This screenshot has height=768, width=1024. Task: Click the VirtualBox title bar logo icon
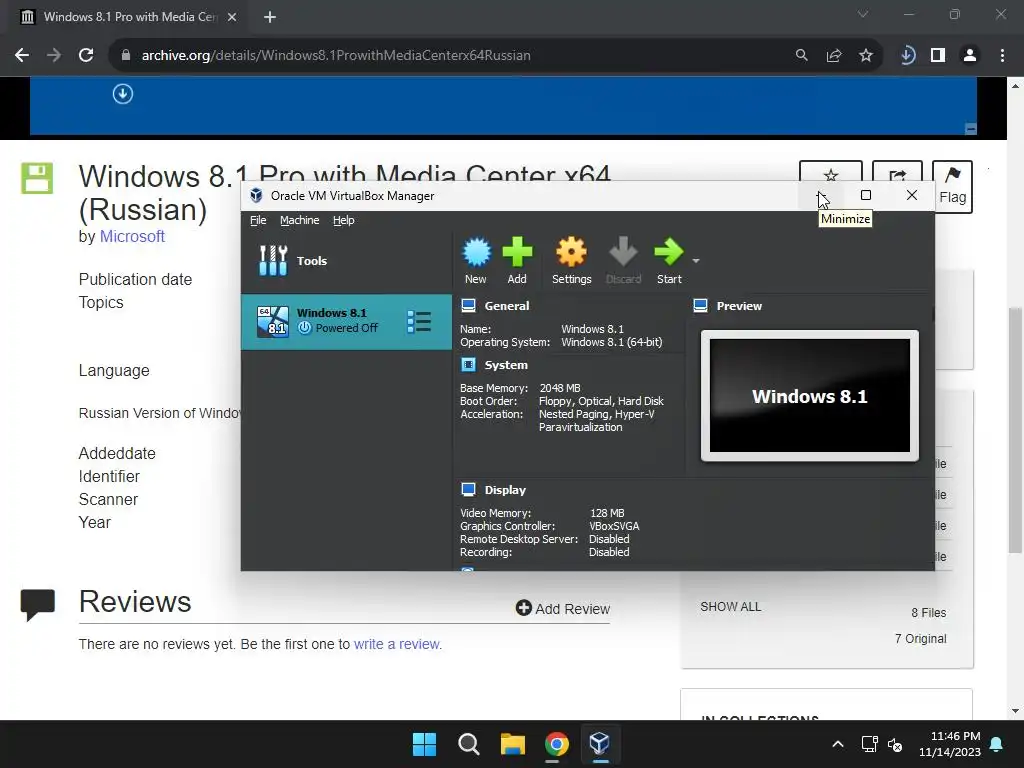(x=257, y=195)
